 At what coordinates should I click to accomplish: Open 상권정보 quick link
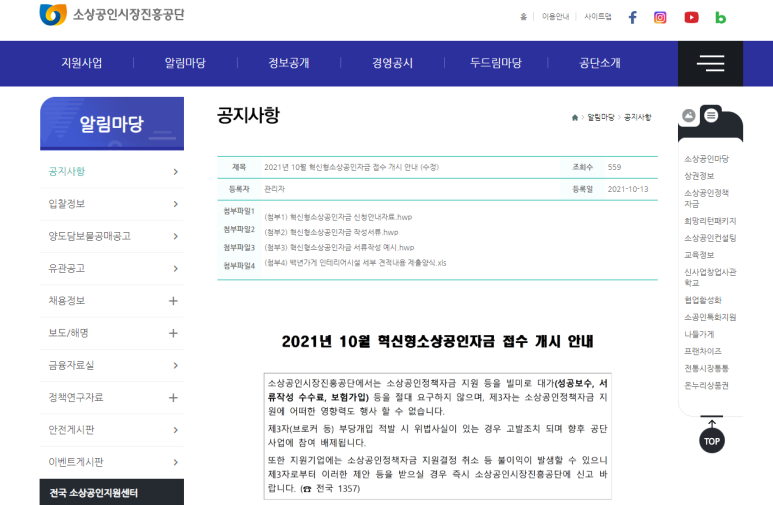coord(699,176)
